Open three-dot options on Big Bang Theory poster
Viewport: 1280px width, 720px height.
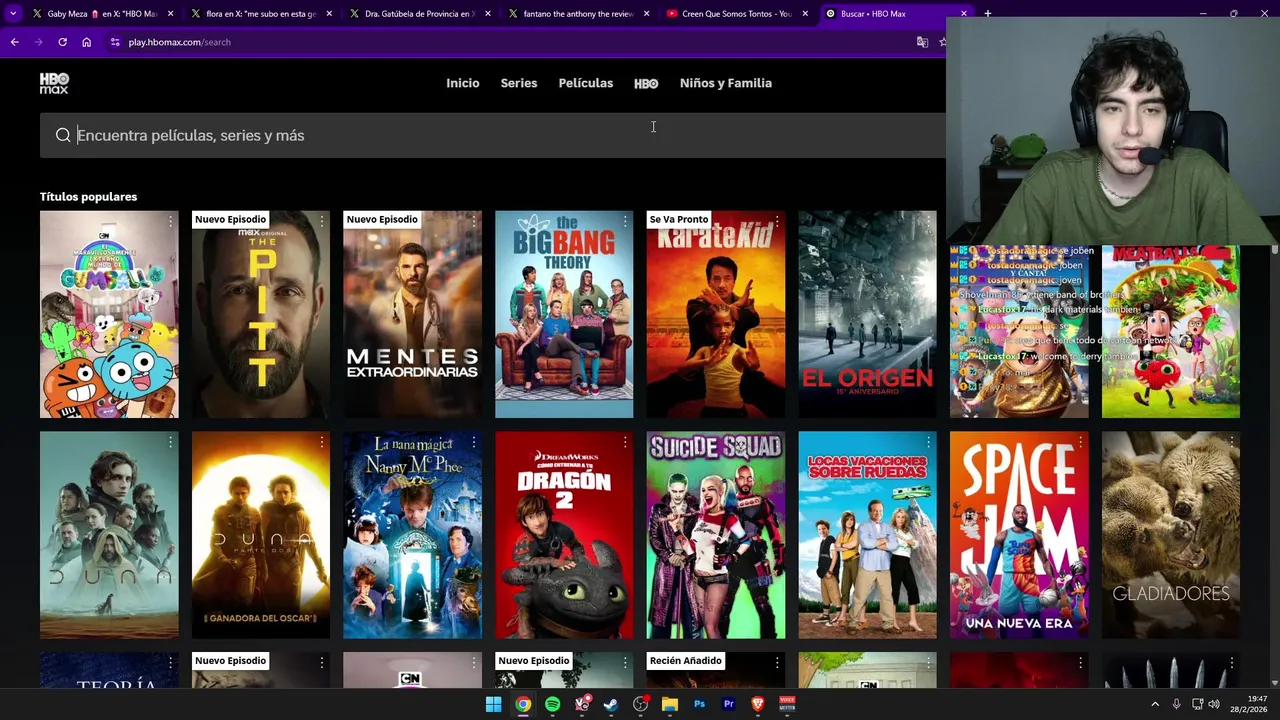pyautogui.click(x=625, y=220)
